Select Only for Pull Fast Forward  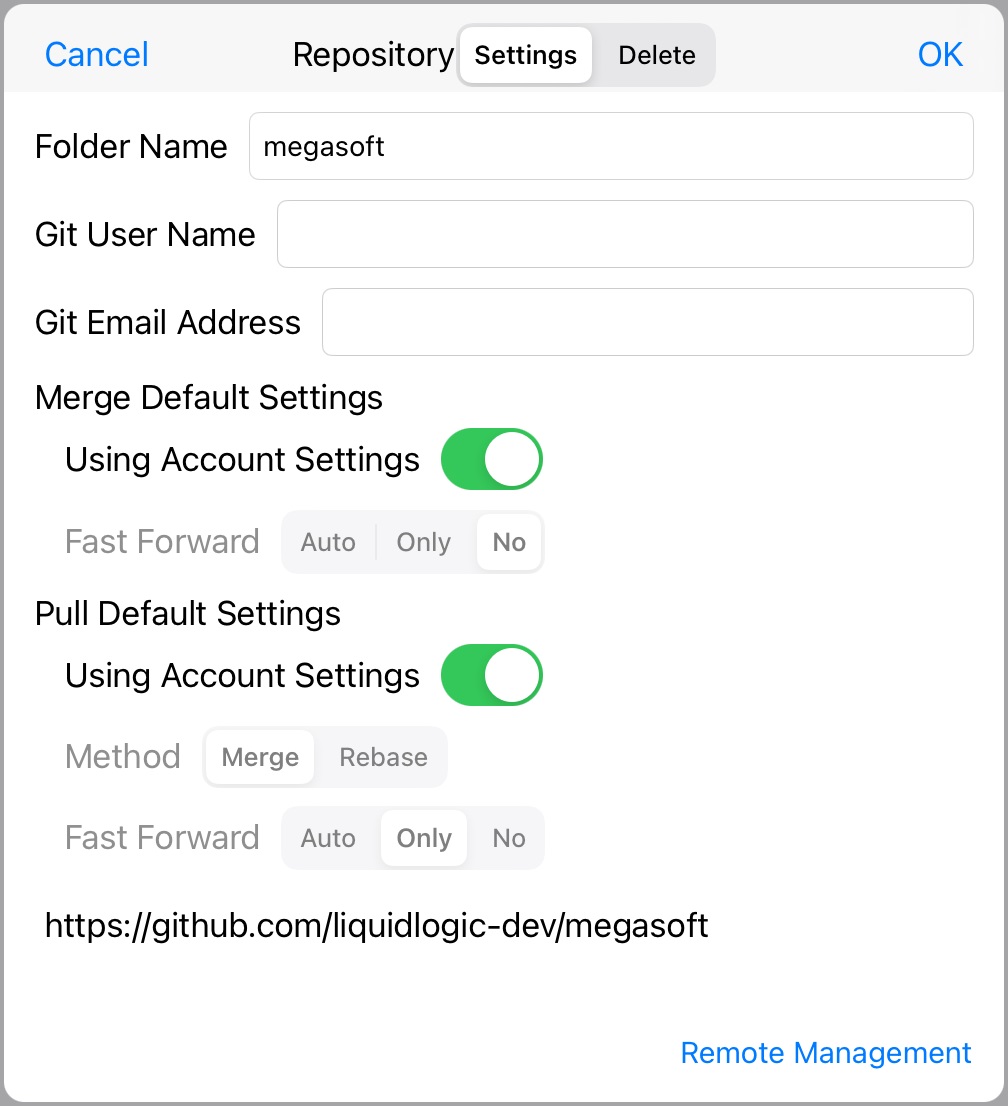423,838
